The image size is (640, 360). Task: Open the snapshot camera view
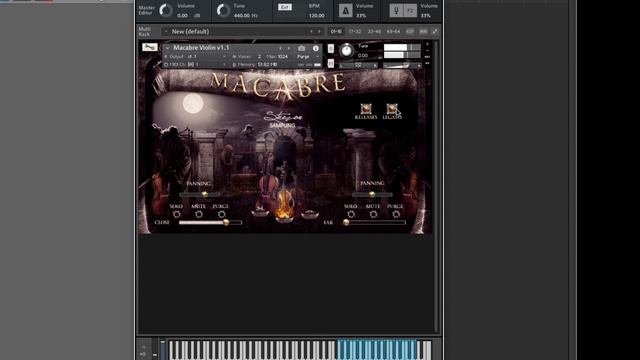click(x=302, y=48)
